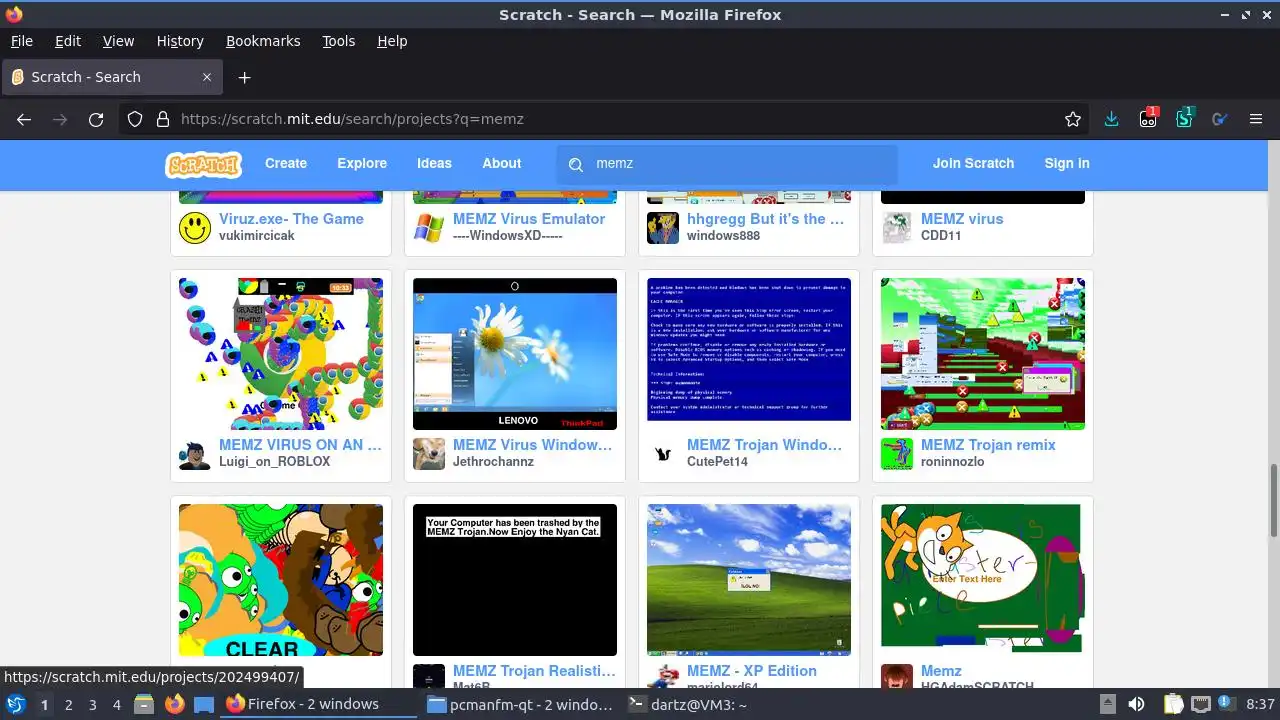The width and height of the screenshot is (1280, 720).
Task: Open the Help menu
Action: coord(392,41)
